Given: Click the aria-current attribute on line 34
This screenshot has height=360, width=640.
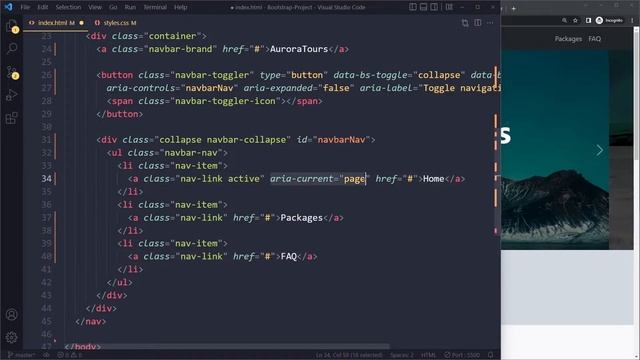Looking at the screenshot, I should [x=302, y=179].
